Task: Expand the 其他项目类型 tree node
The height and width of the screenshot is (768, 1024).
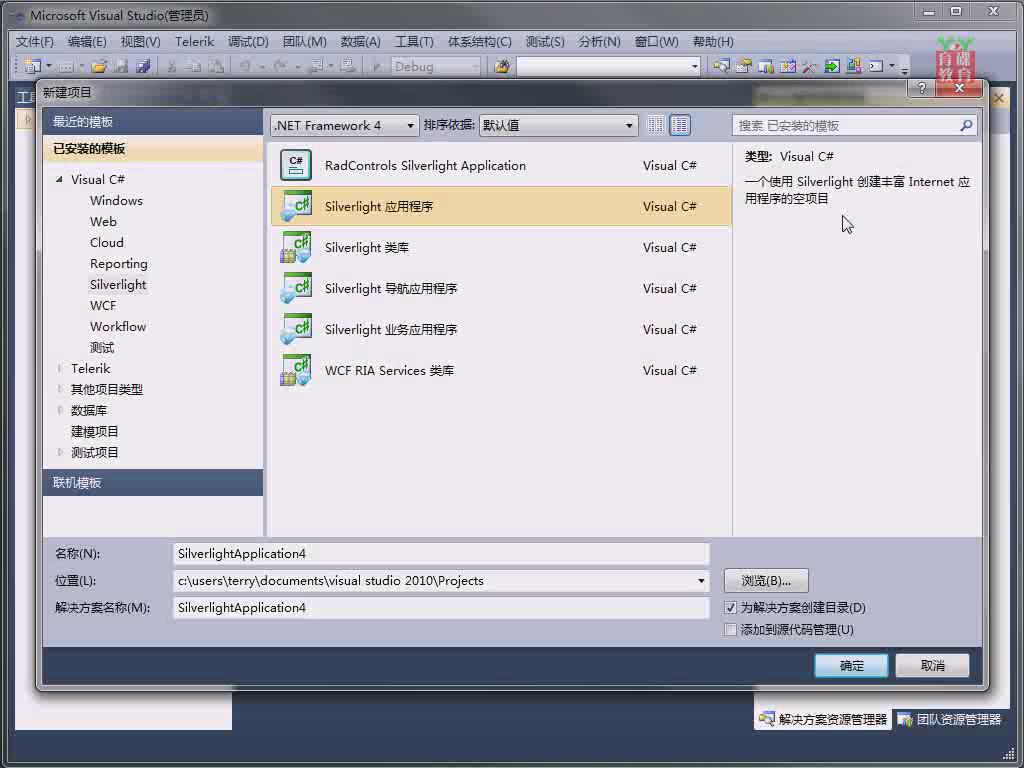Action: (x=59, y=389)
